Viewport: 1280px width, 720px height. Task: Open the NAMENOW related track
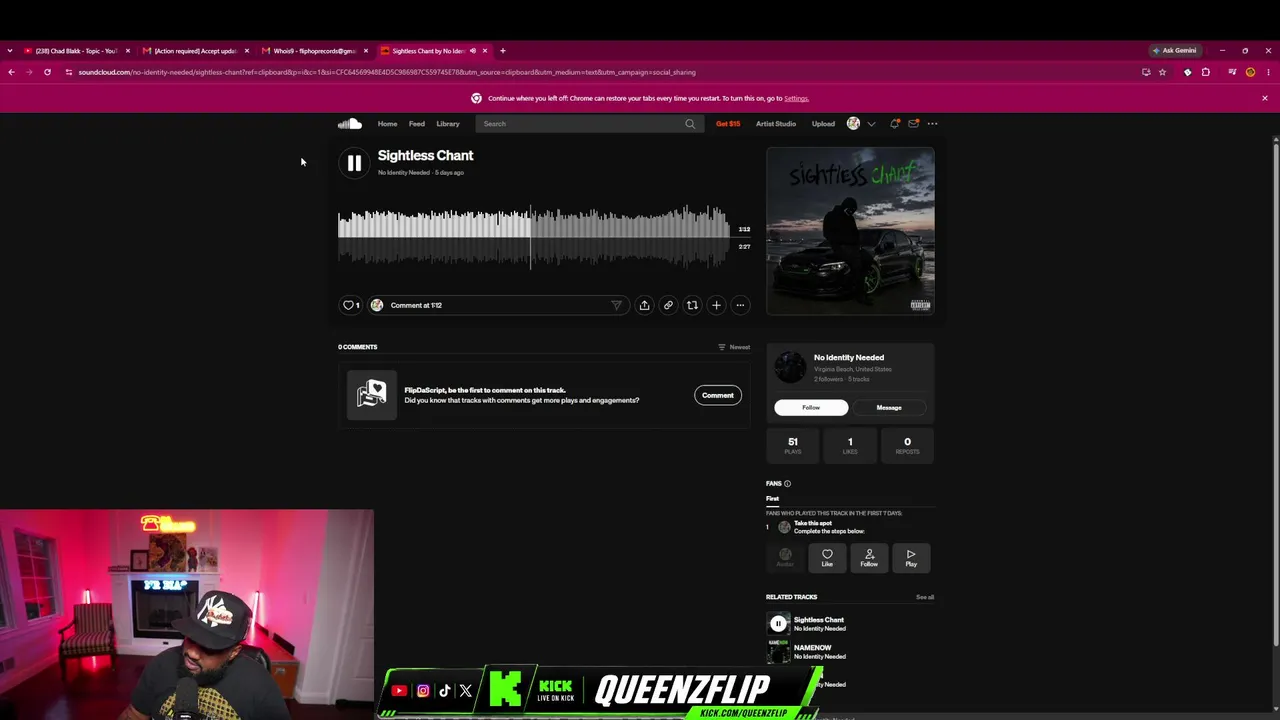click(x=812, y=648)
